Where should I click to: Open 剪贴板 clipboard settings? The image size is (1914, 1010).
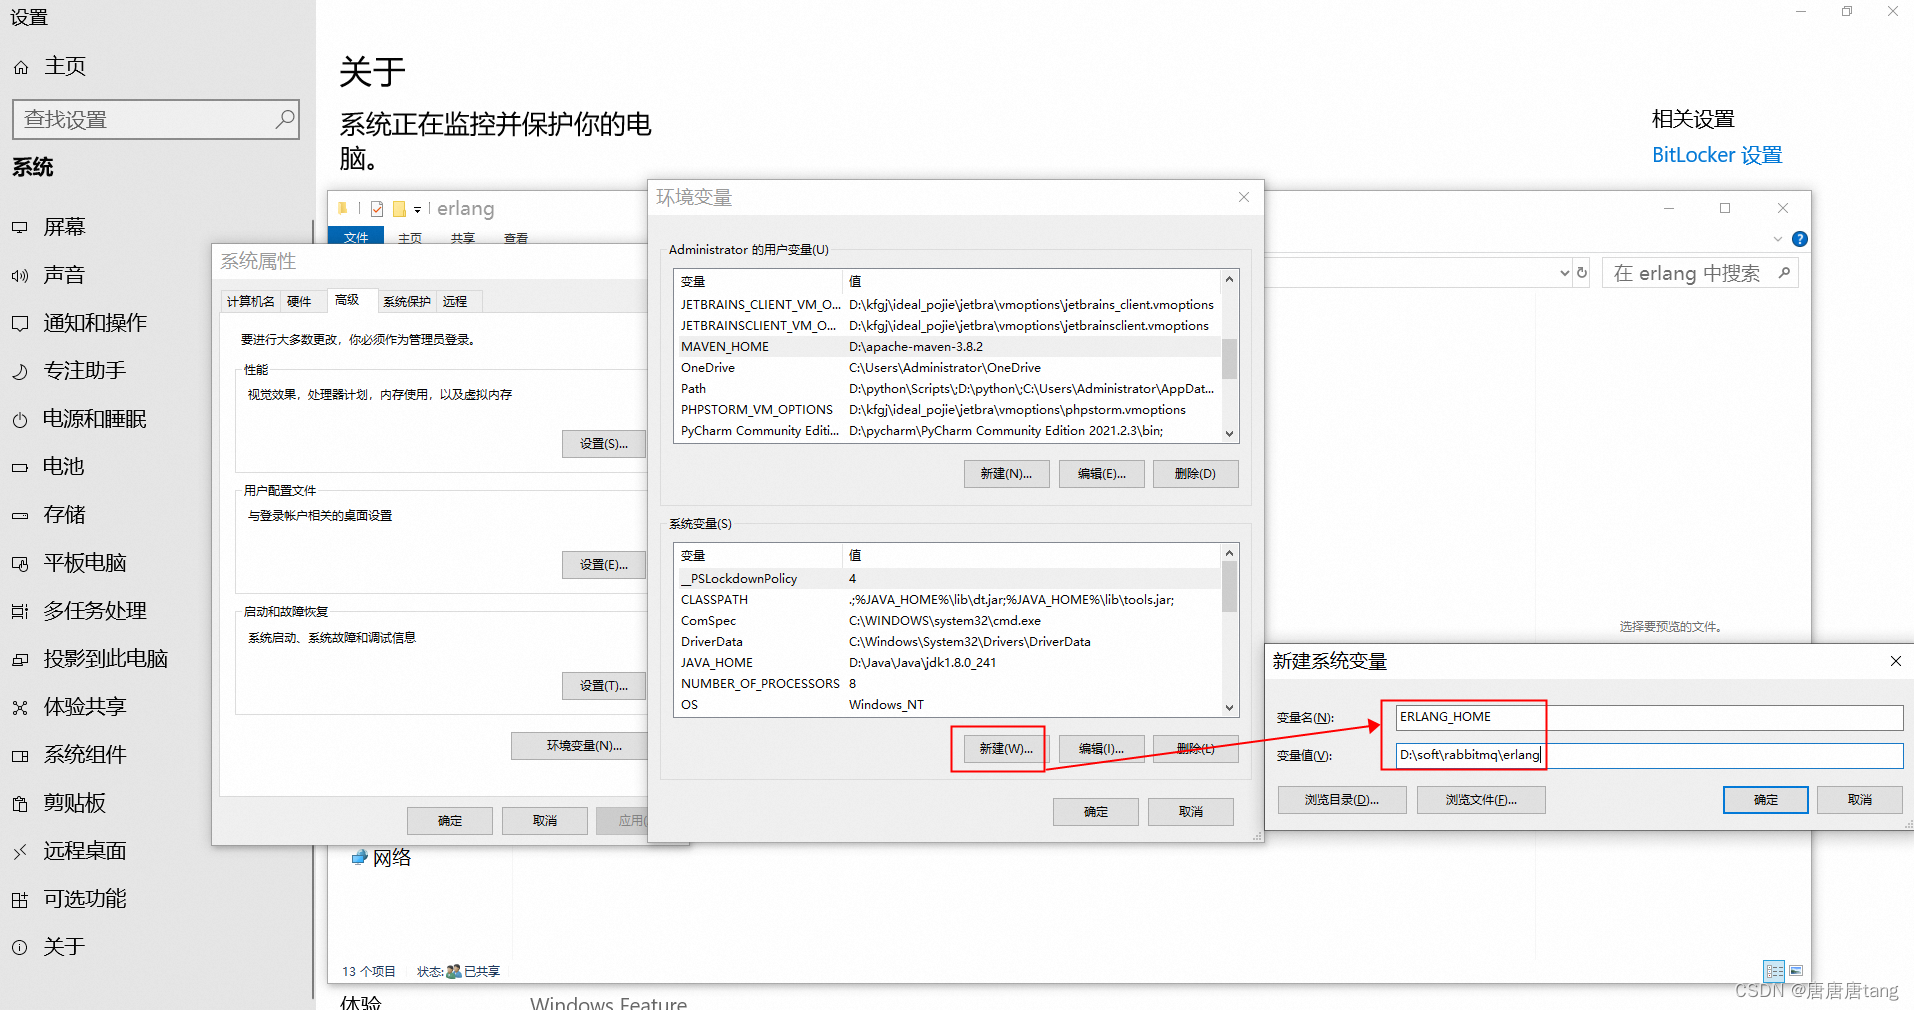(60, 803)
